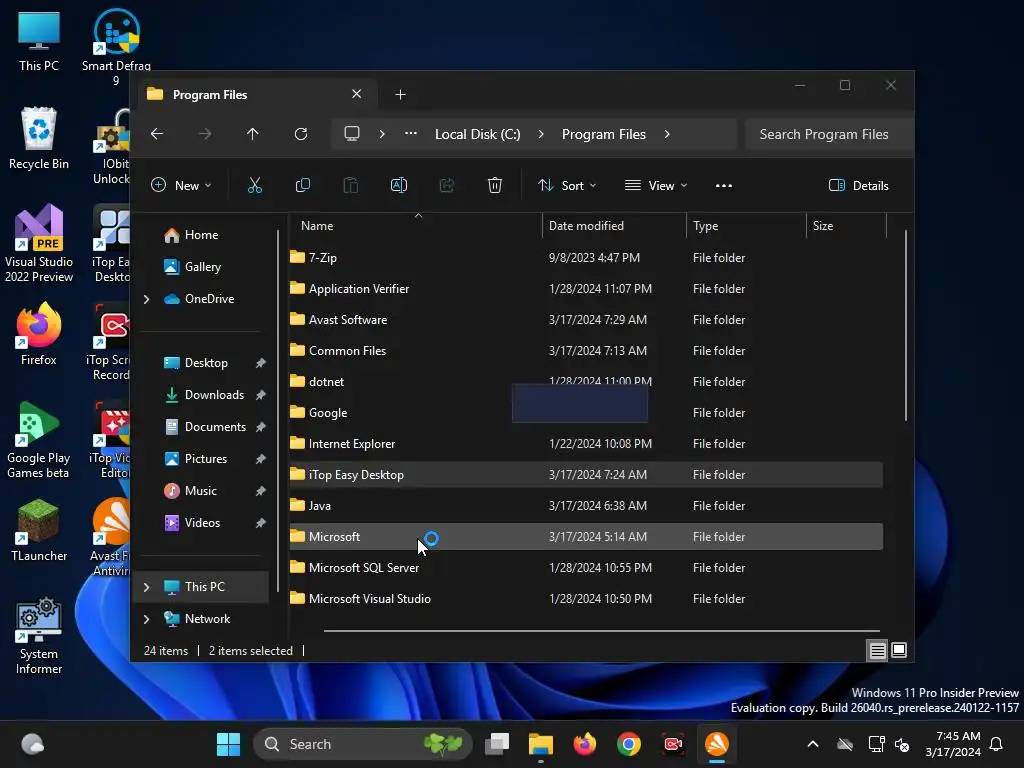Refresh the Program Files view

pyautogui.click(x=300, y=134)
